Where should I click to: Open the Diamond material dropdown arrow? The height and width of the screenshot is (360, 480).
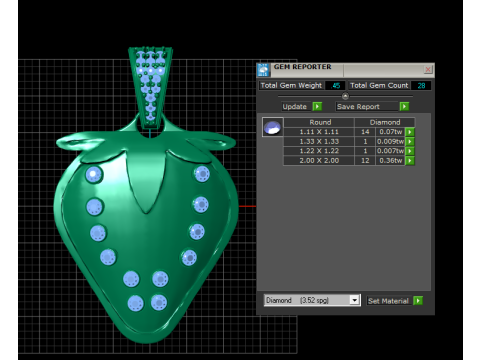click(x=355, y=300)
